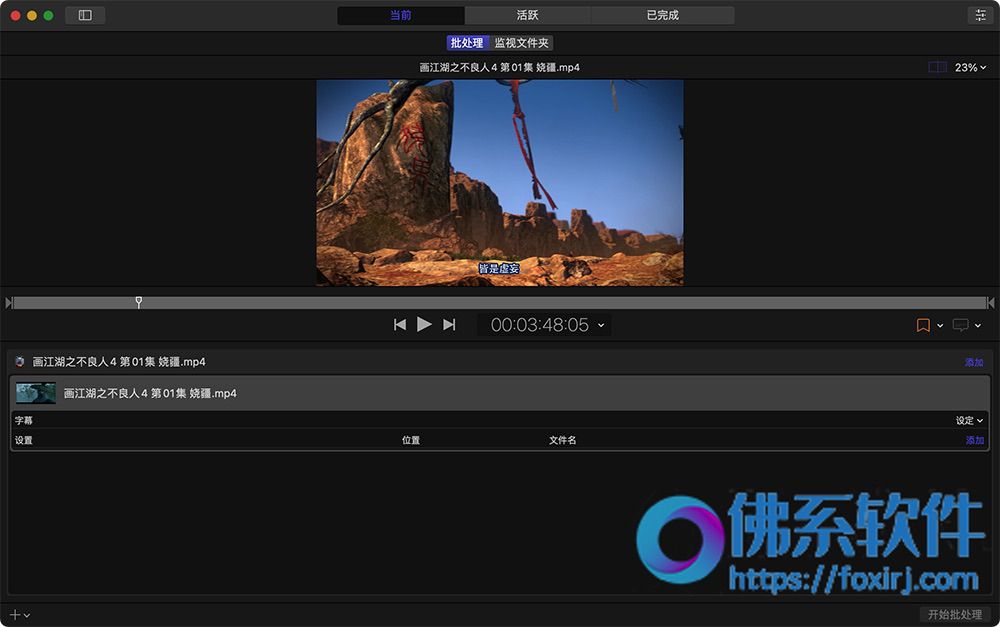Open the 23% zoom dropdown
The width and height of the screenshot is (1000, 627).
point(970,67)
